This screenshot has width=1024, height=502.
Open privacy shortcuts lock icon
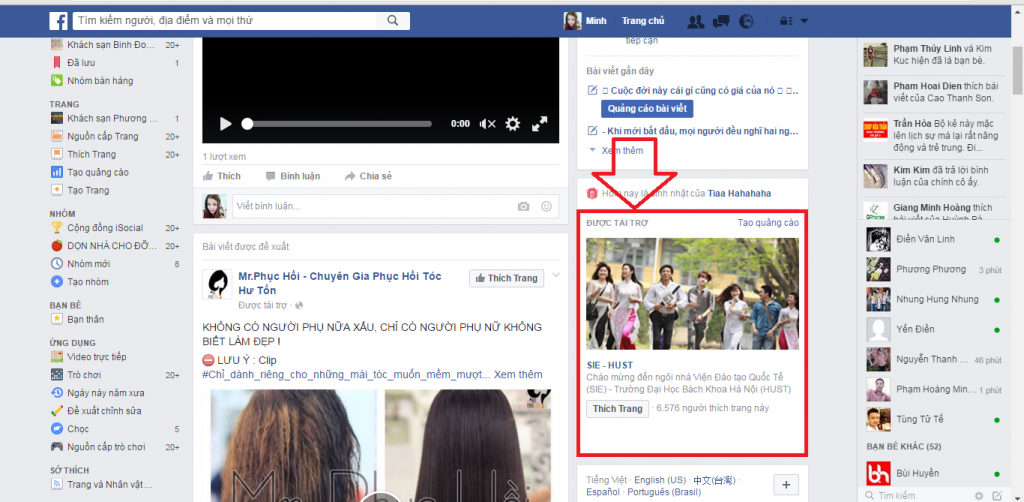tap(786, 21)
